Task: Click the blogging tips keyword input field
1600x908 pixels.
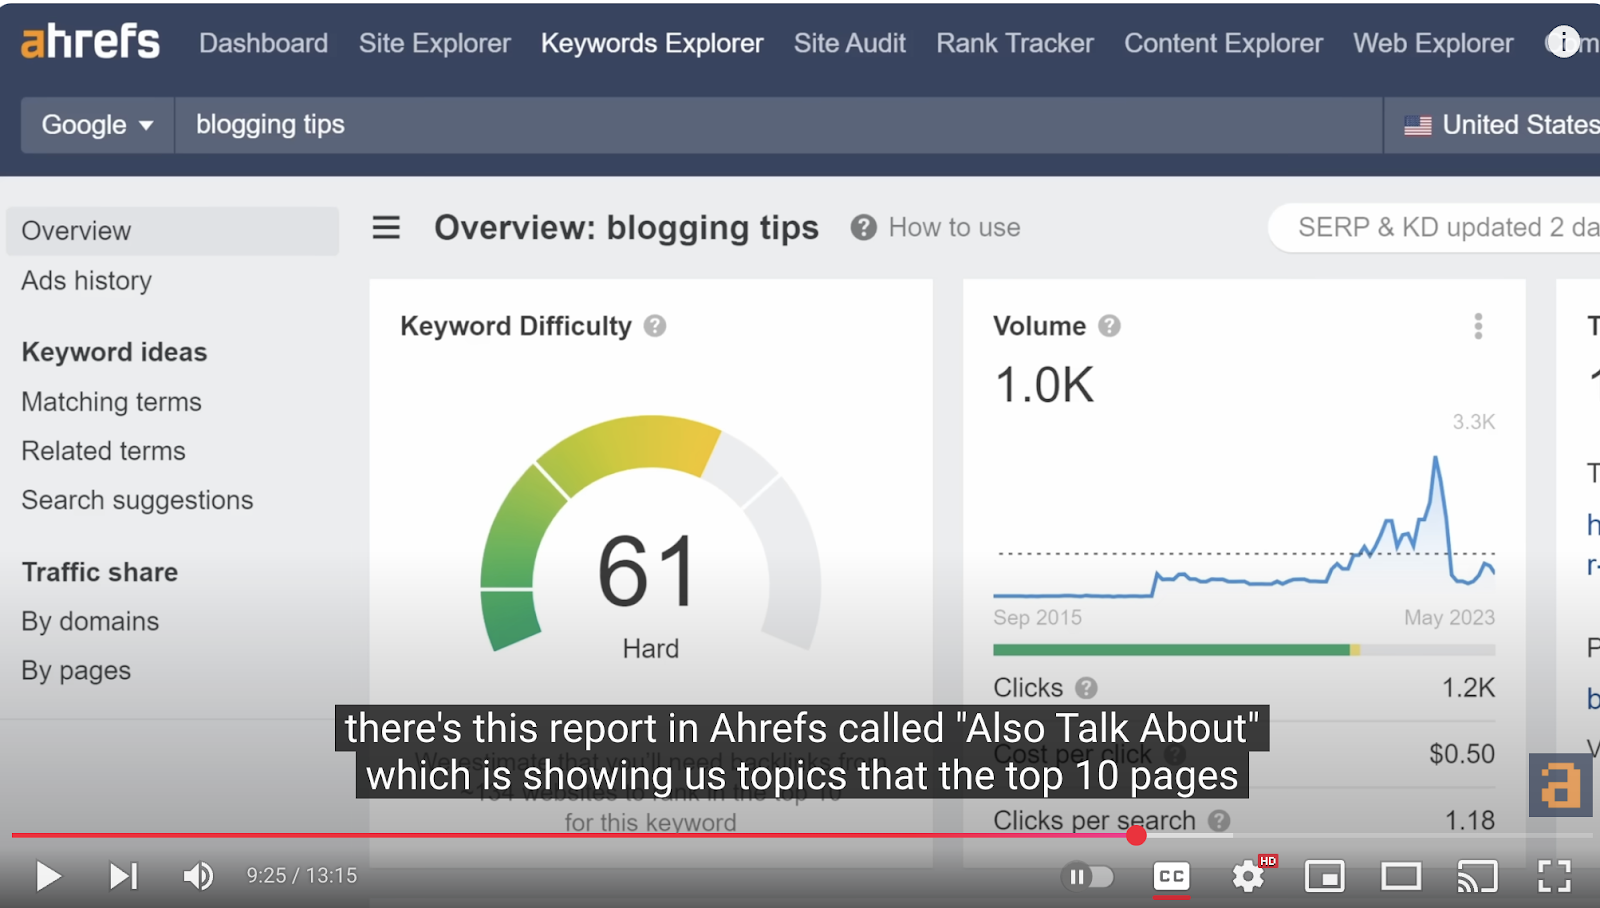Action: click(x=779, y=125)
